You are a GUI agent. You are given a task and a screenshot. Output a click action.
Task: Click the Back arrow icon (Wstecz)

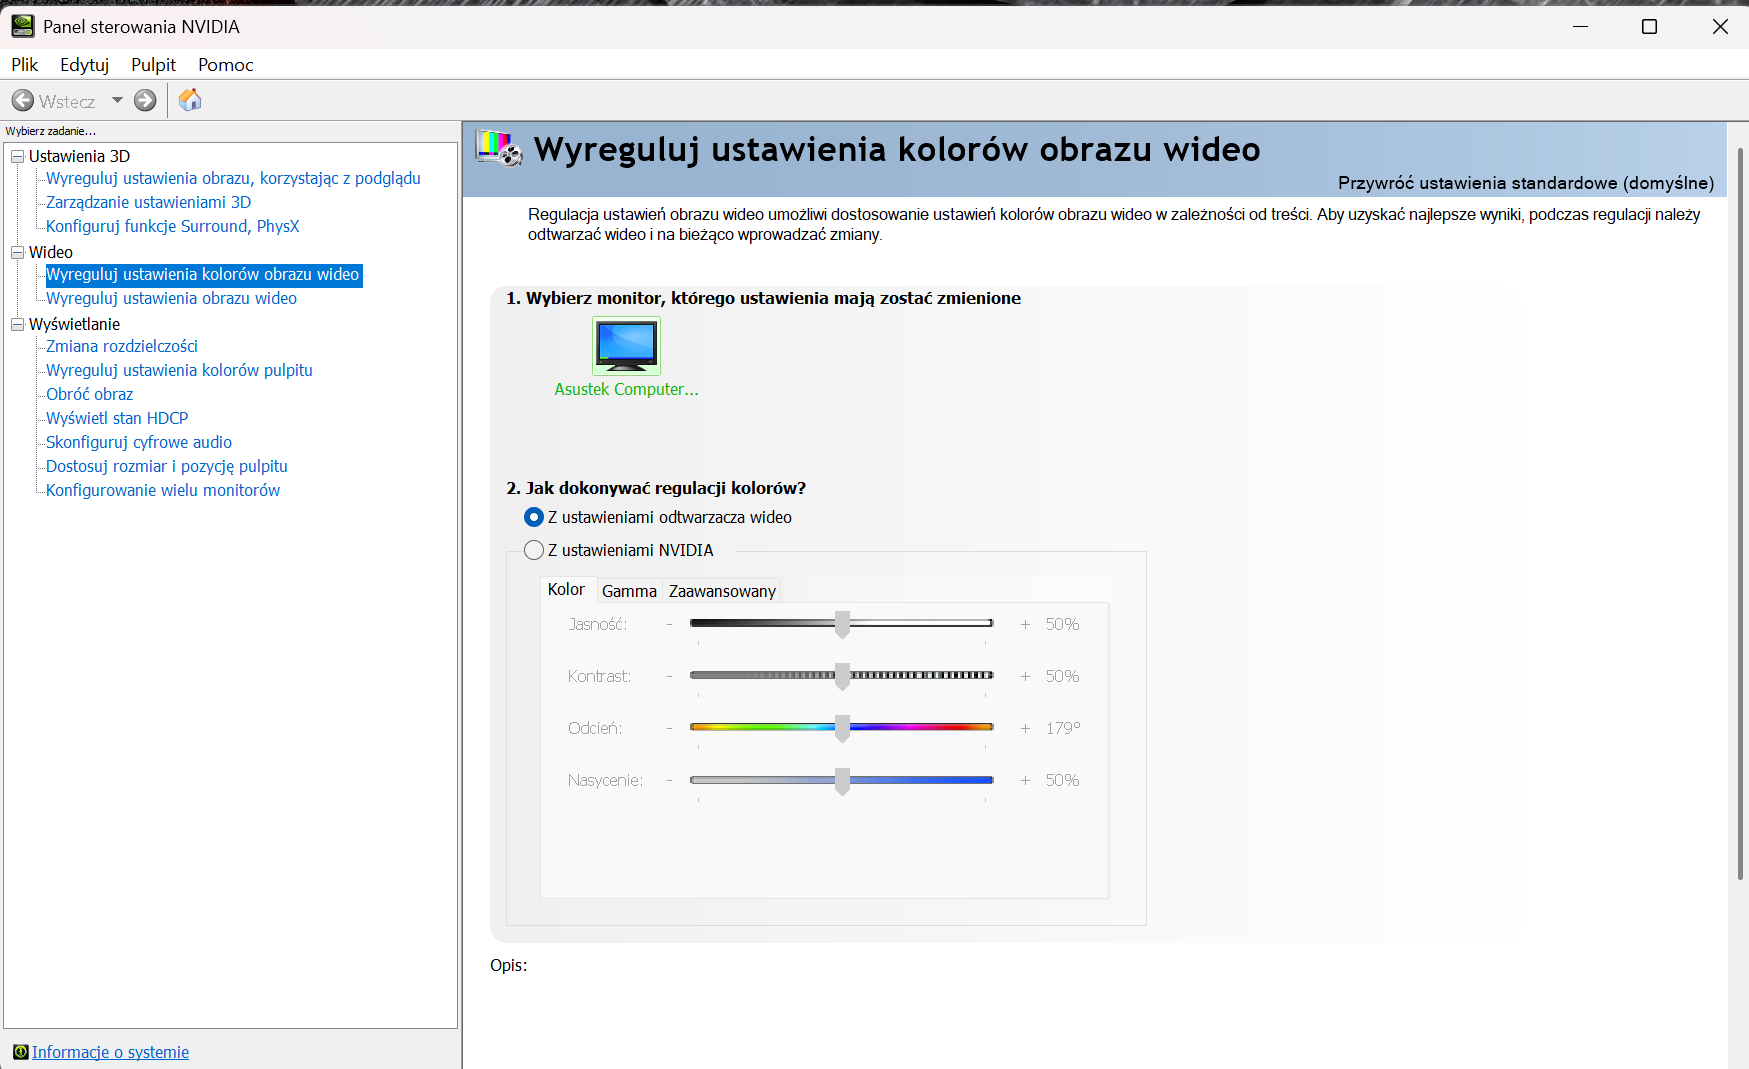pyautogui.click(x=23, y=101)
